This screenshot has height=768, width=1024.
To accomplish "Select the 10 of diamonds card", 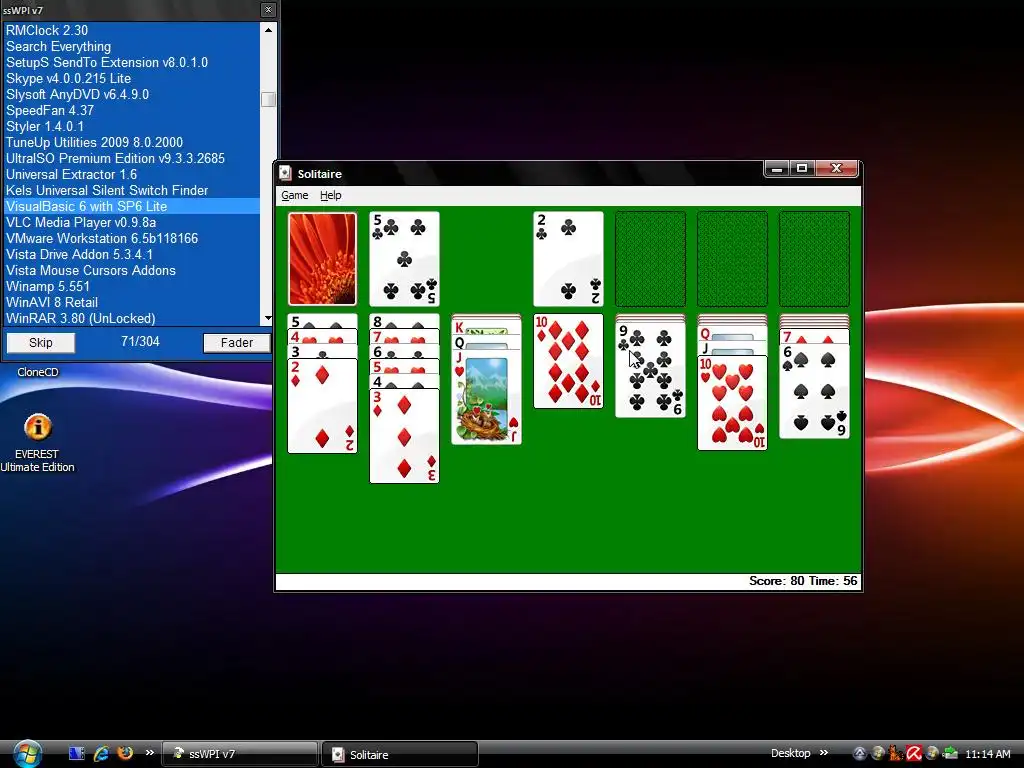I will pos(568,361).
